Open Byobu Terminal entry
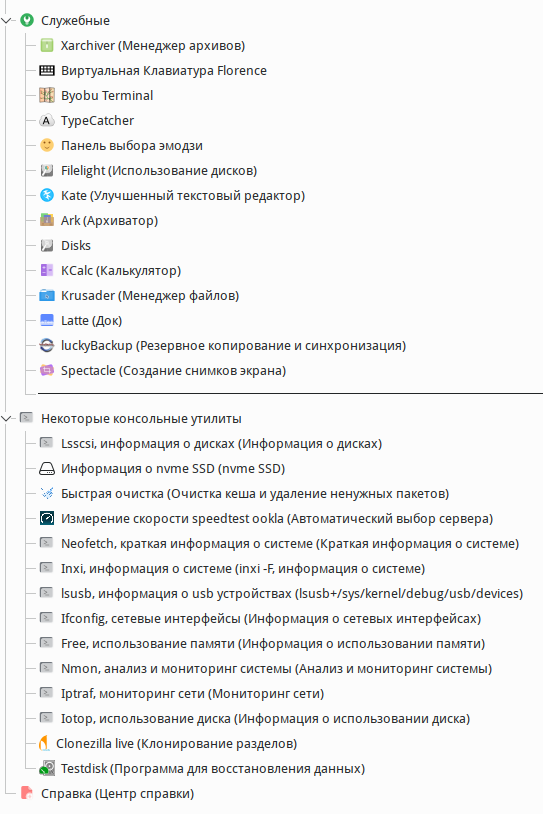543x814 pixels. (107, 96)
